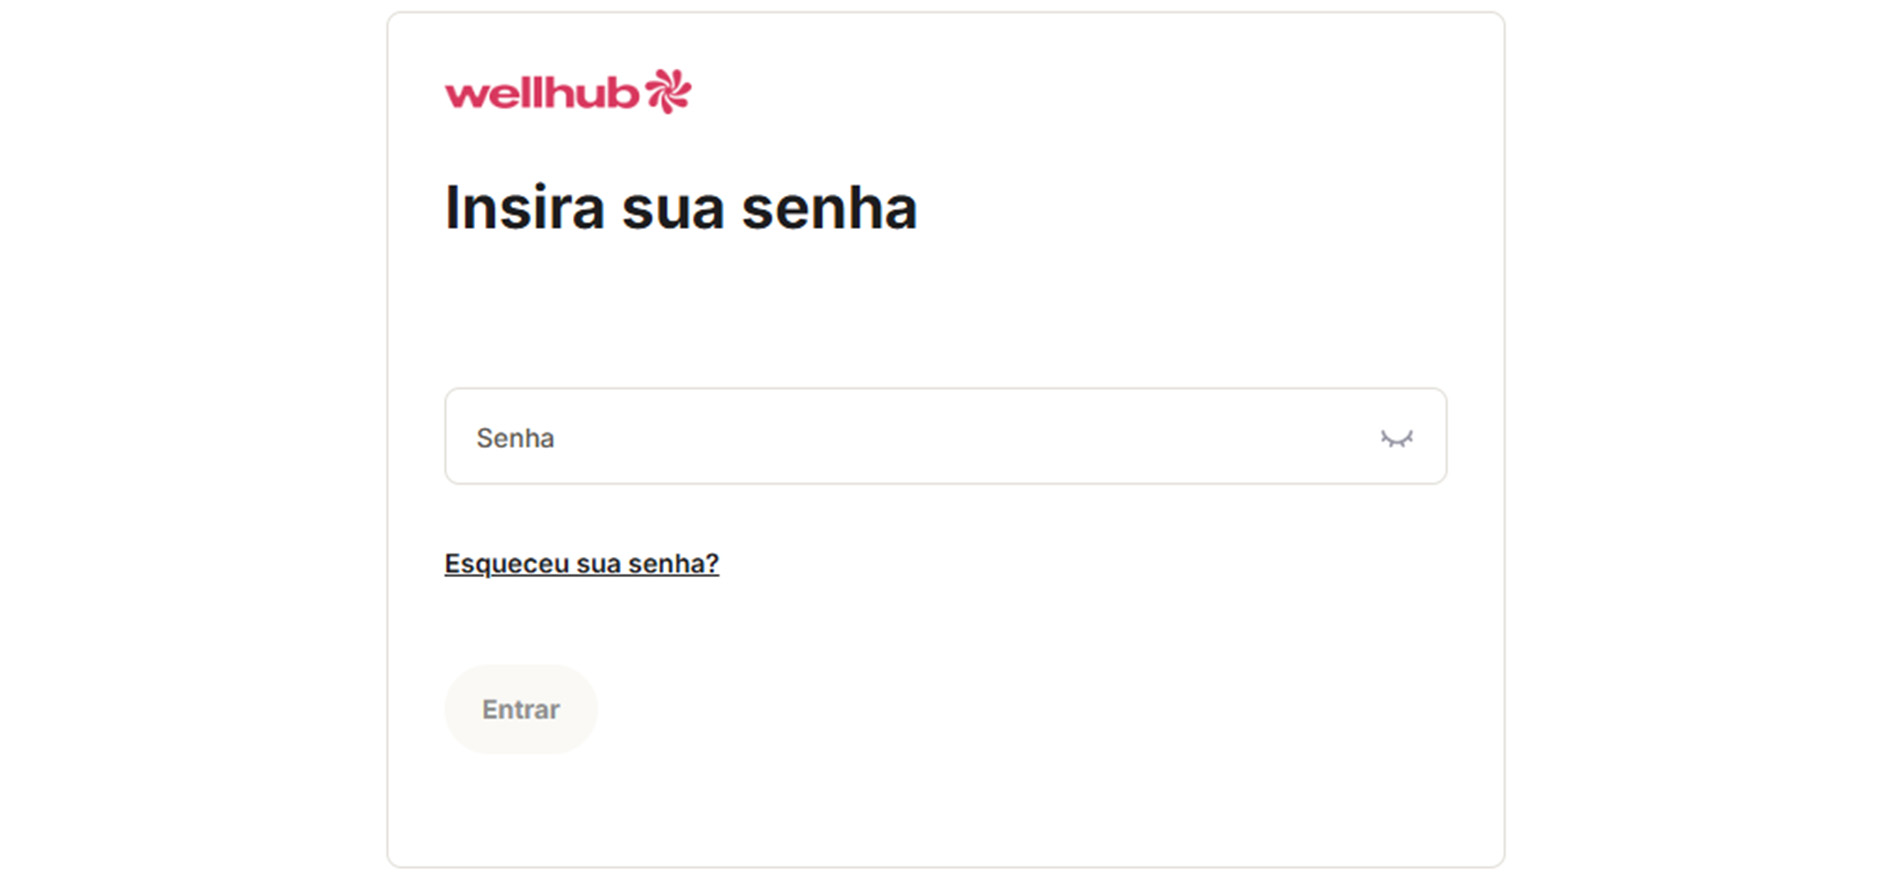Viewport: 1894px width, 892px height.
Task: Click the grey rounded Entrar pill
Action: [x=520, y=709]
